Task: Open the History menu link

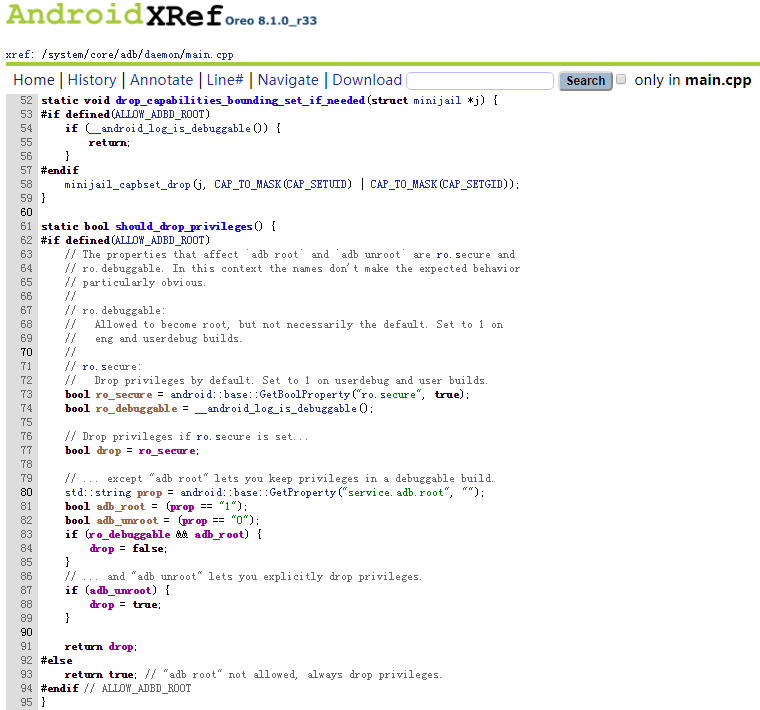Action: point(92,80)
